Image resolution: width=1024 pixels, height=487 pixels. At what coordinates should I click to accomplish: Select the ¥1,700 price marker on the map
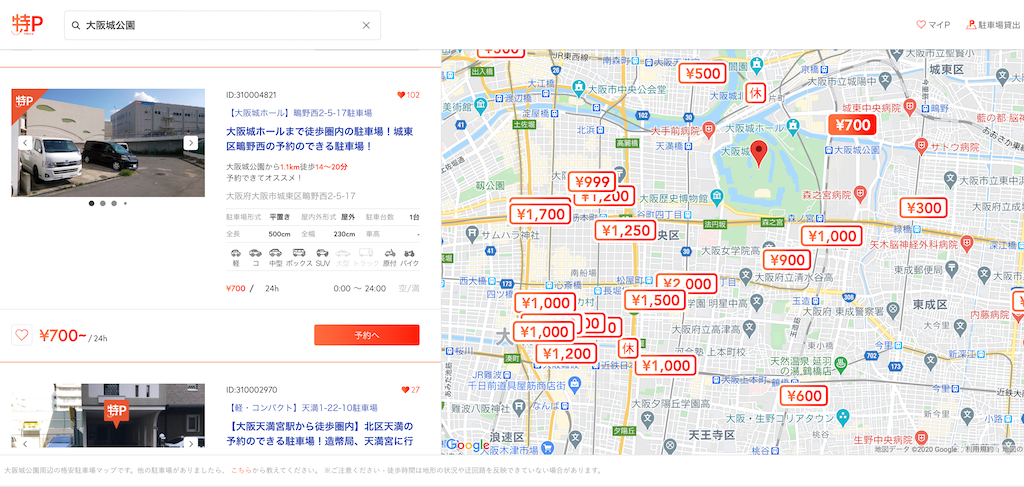540,213
